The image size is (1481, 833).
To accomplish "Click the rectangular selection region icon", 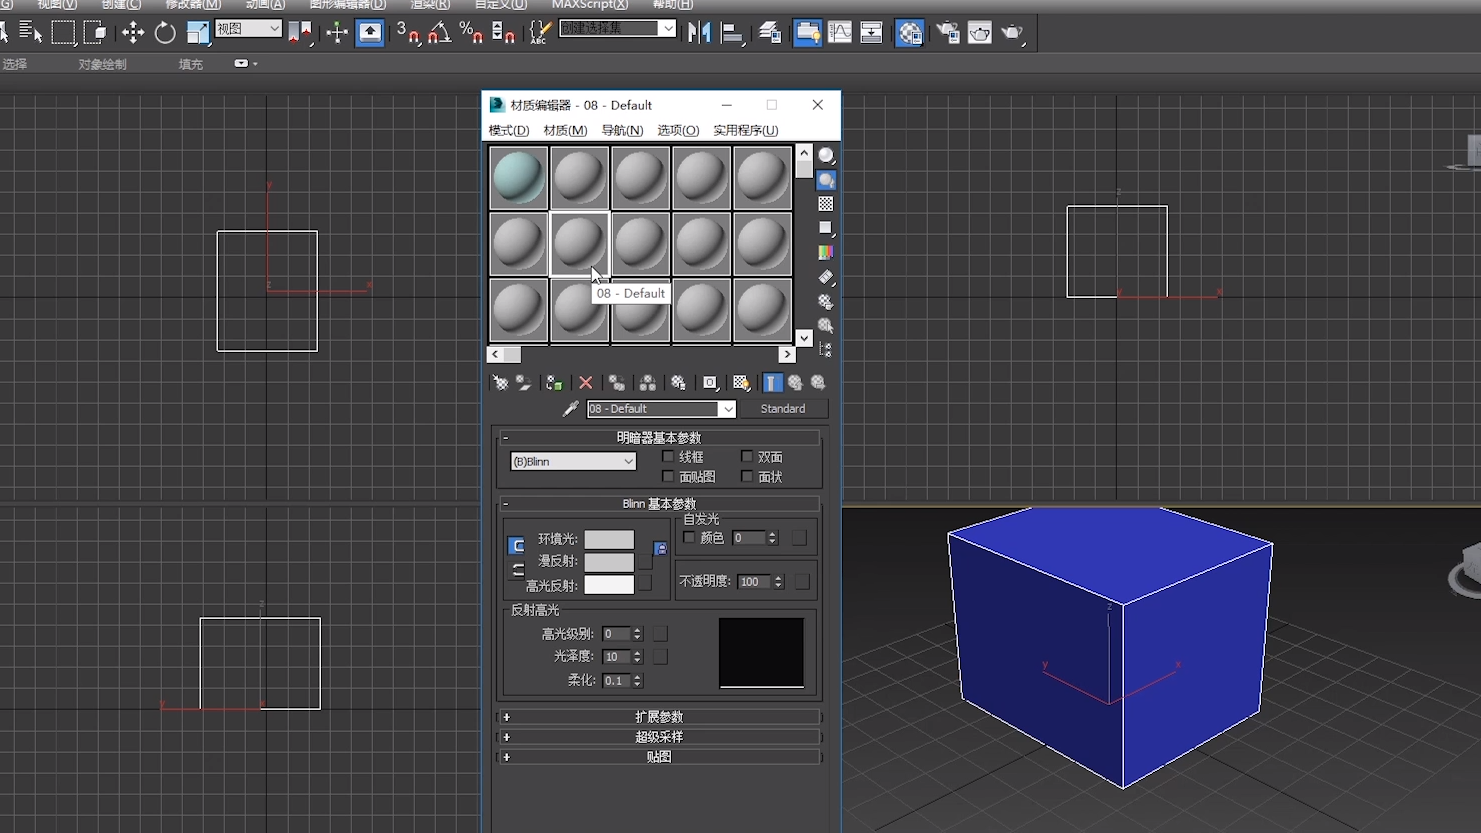I will [x=63, y=33].
